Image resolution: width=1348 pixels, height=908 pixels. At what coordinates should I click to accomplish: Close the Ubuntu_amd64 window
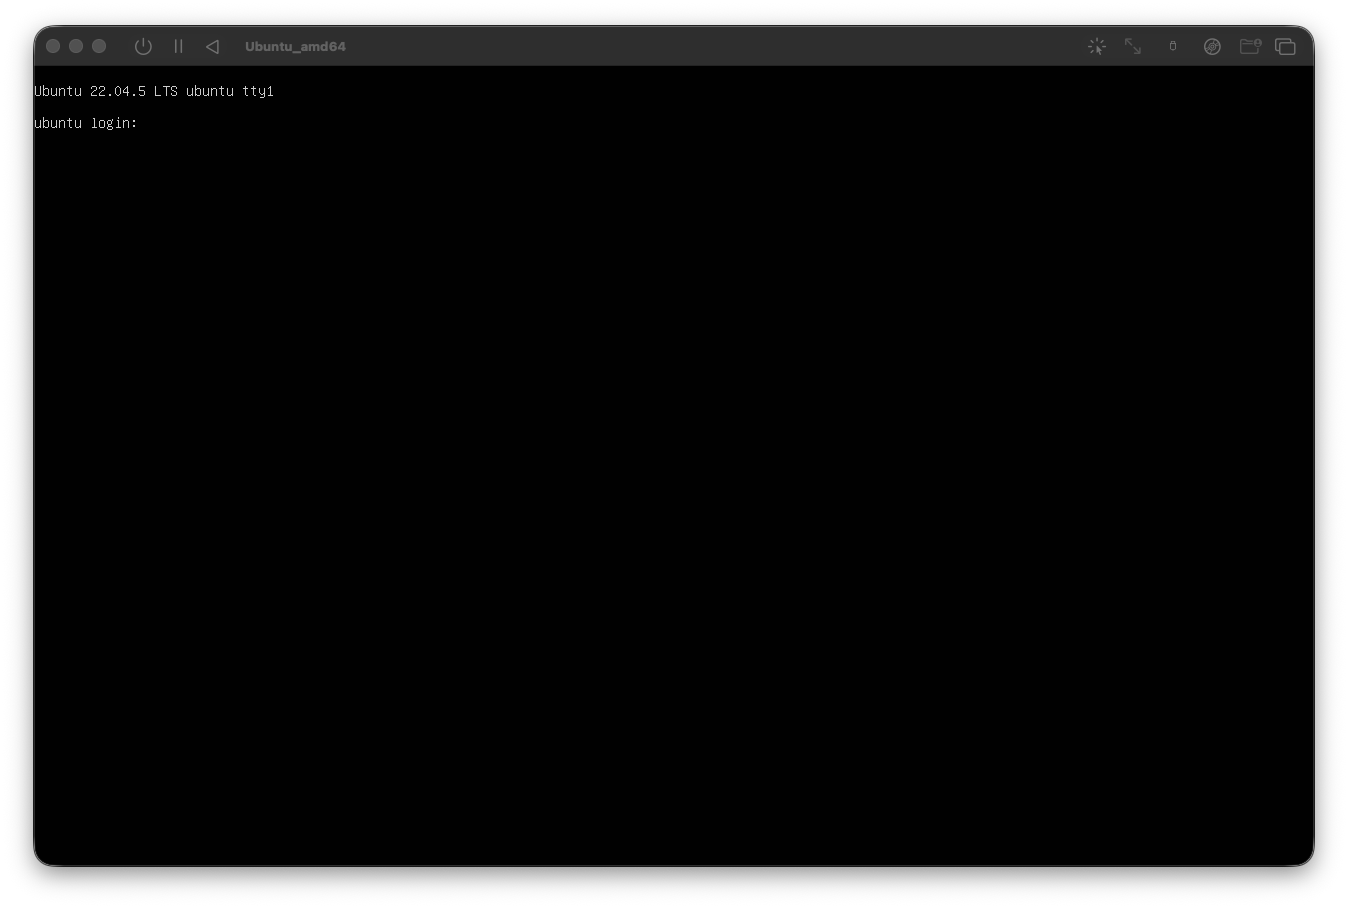click(x=53, y=46)
